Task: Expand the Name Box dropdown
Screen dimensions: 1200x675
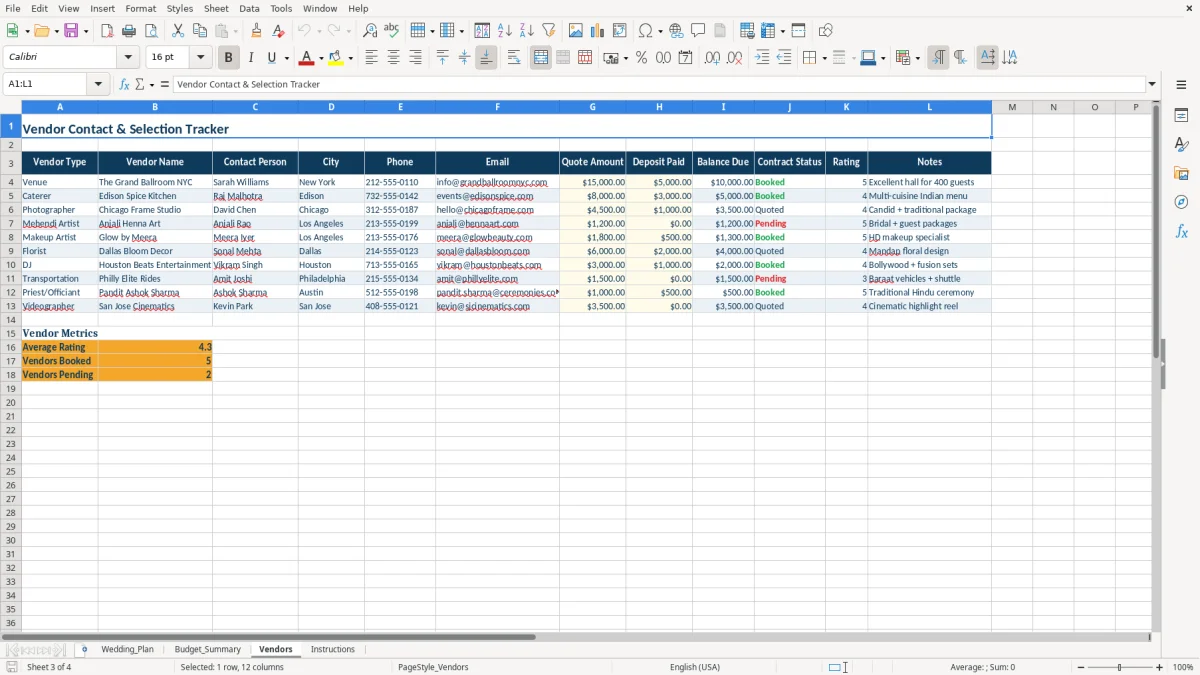Action: click(99, 85)
